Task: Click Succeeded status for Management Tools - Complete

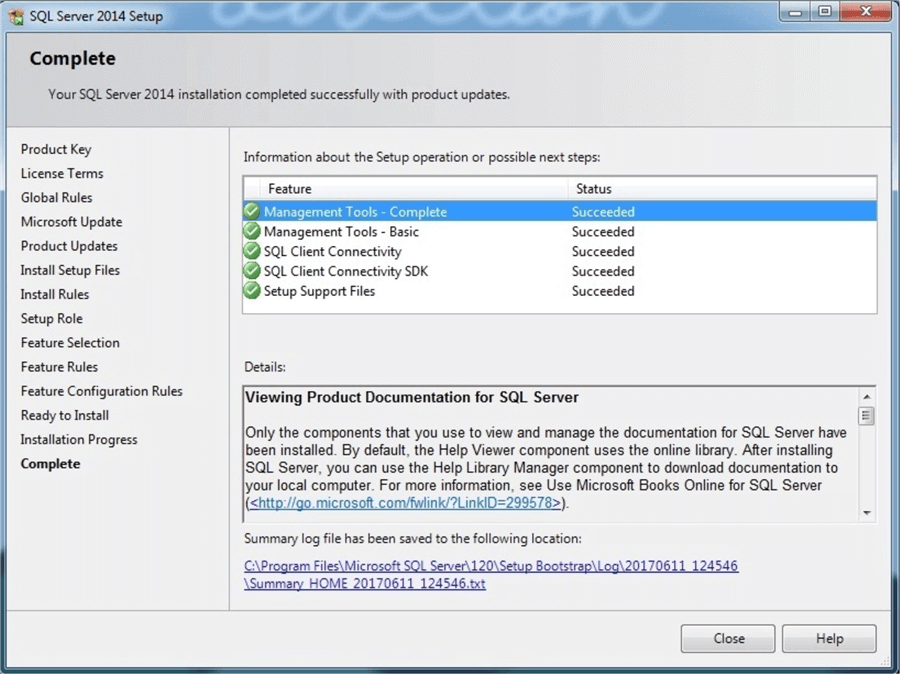Action: click(603, 212)
